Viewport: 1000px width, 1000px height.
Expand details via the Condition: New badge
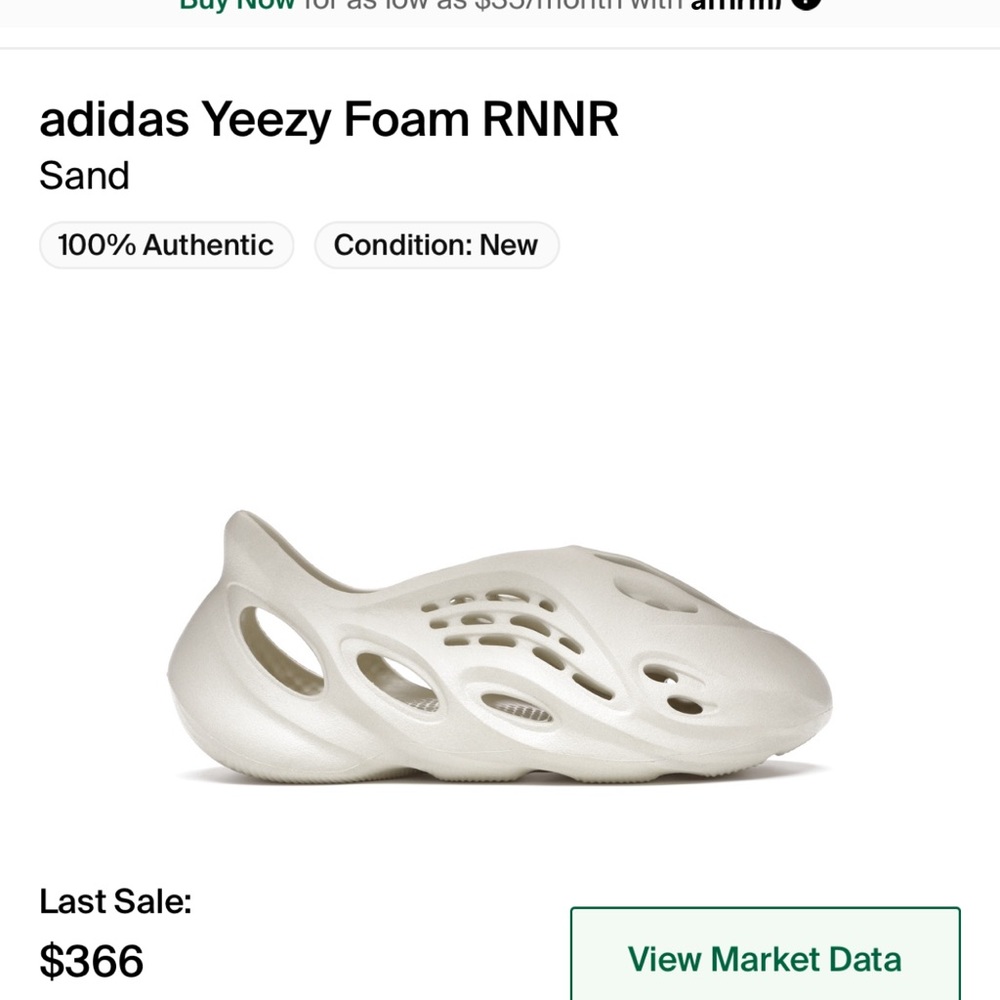tap(436, 245)
